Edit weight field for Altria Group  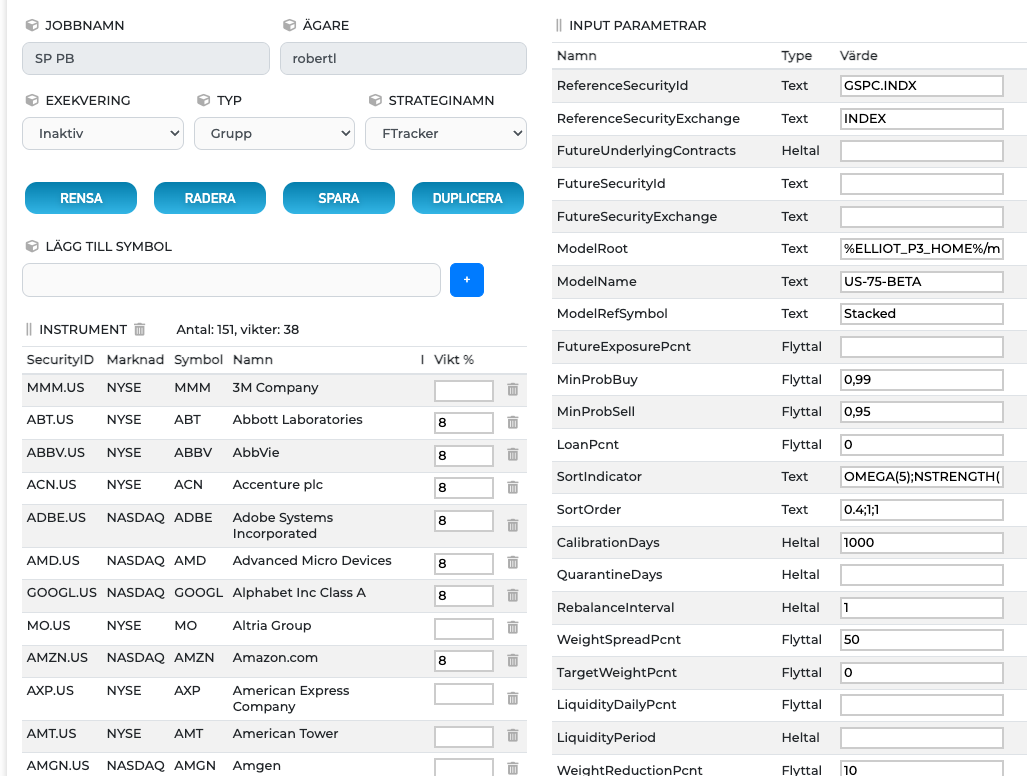463,628
